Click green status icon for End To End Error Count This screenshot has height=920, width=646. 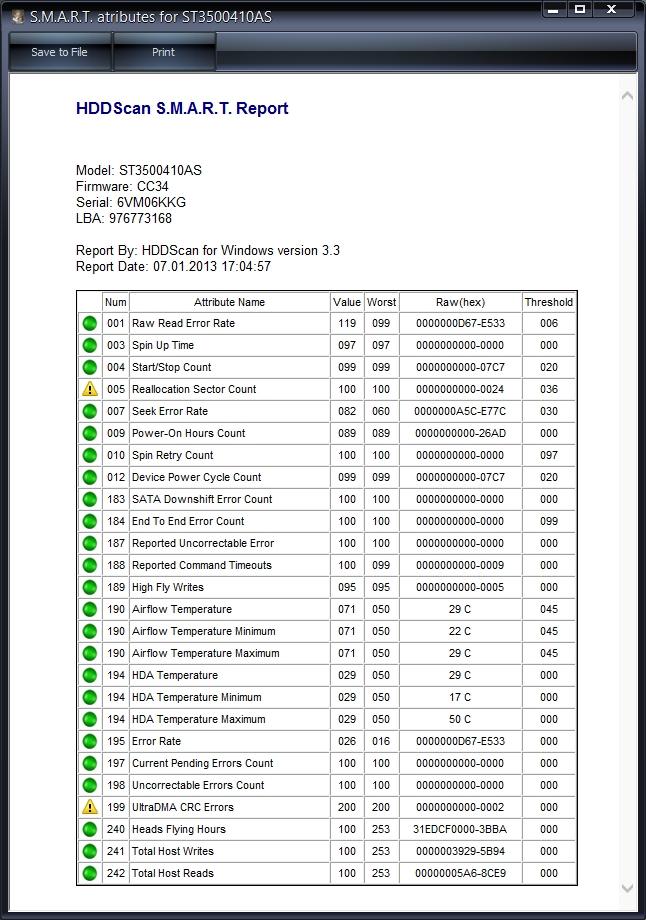(90, 521)
